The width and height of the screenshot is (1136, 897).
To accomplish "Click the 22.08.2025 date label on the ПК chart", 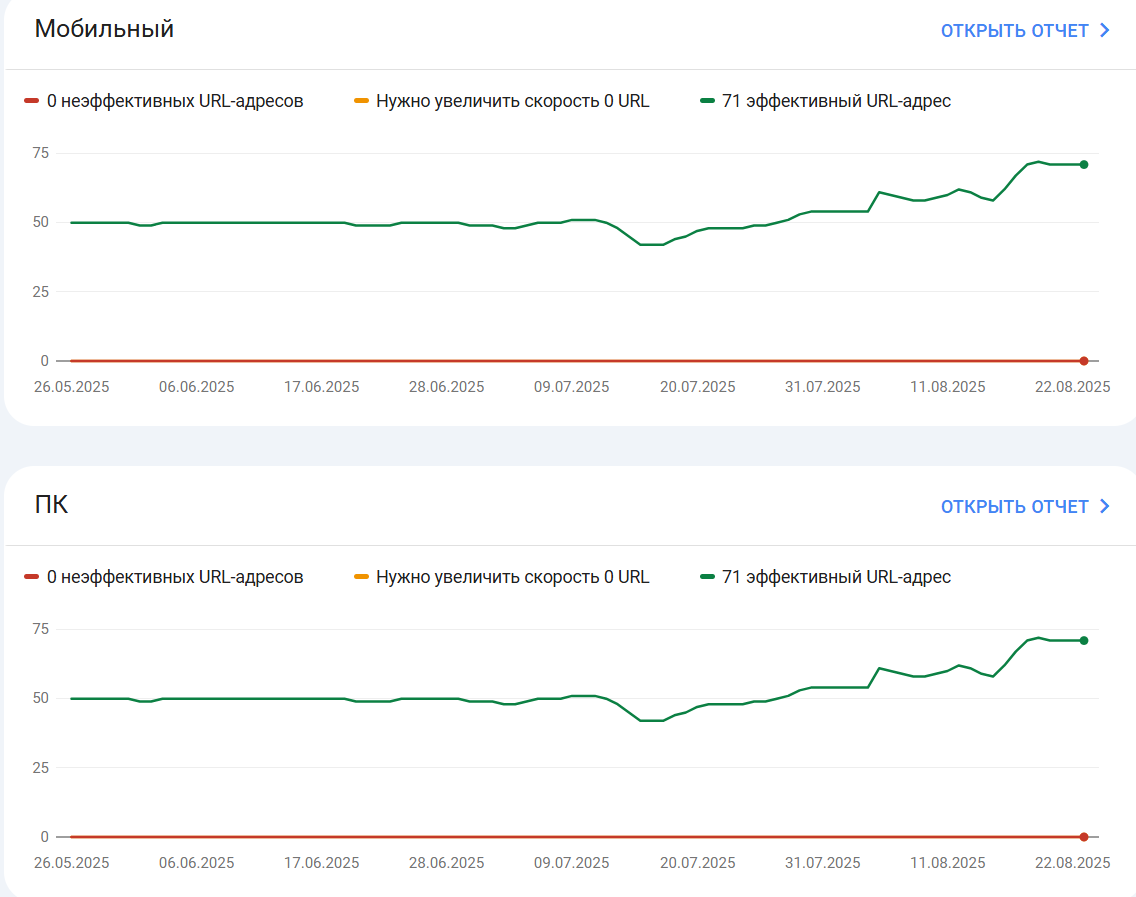I will (x=1073, y=863).
